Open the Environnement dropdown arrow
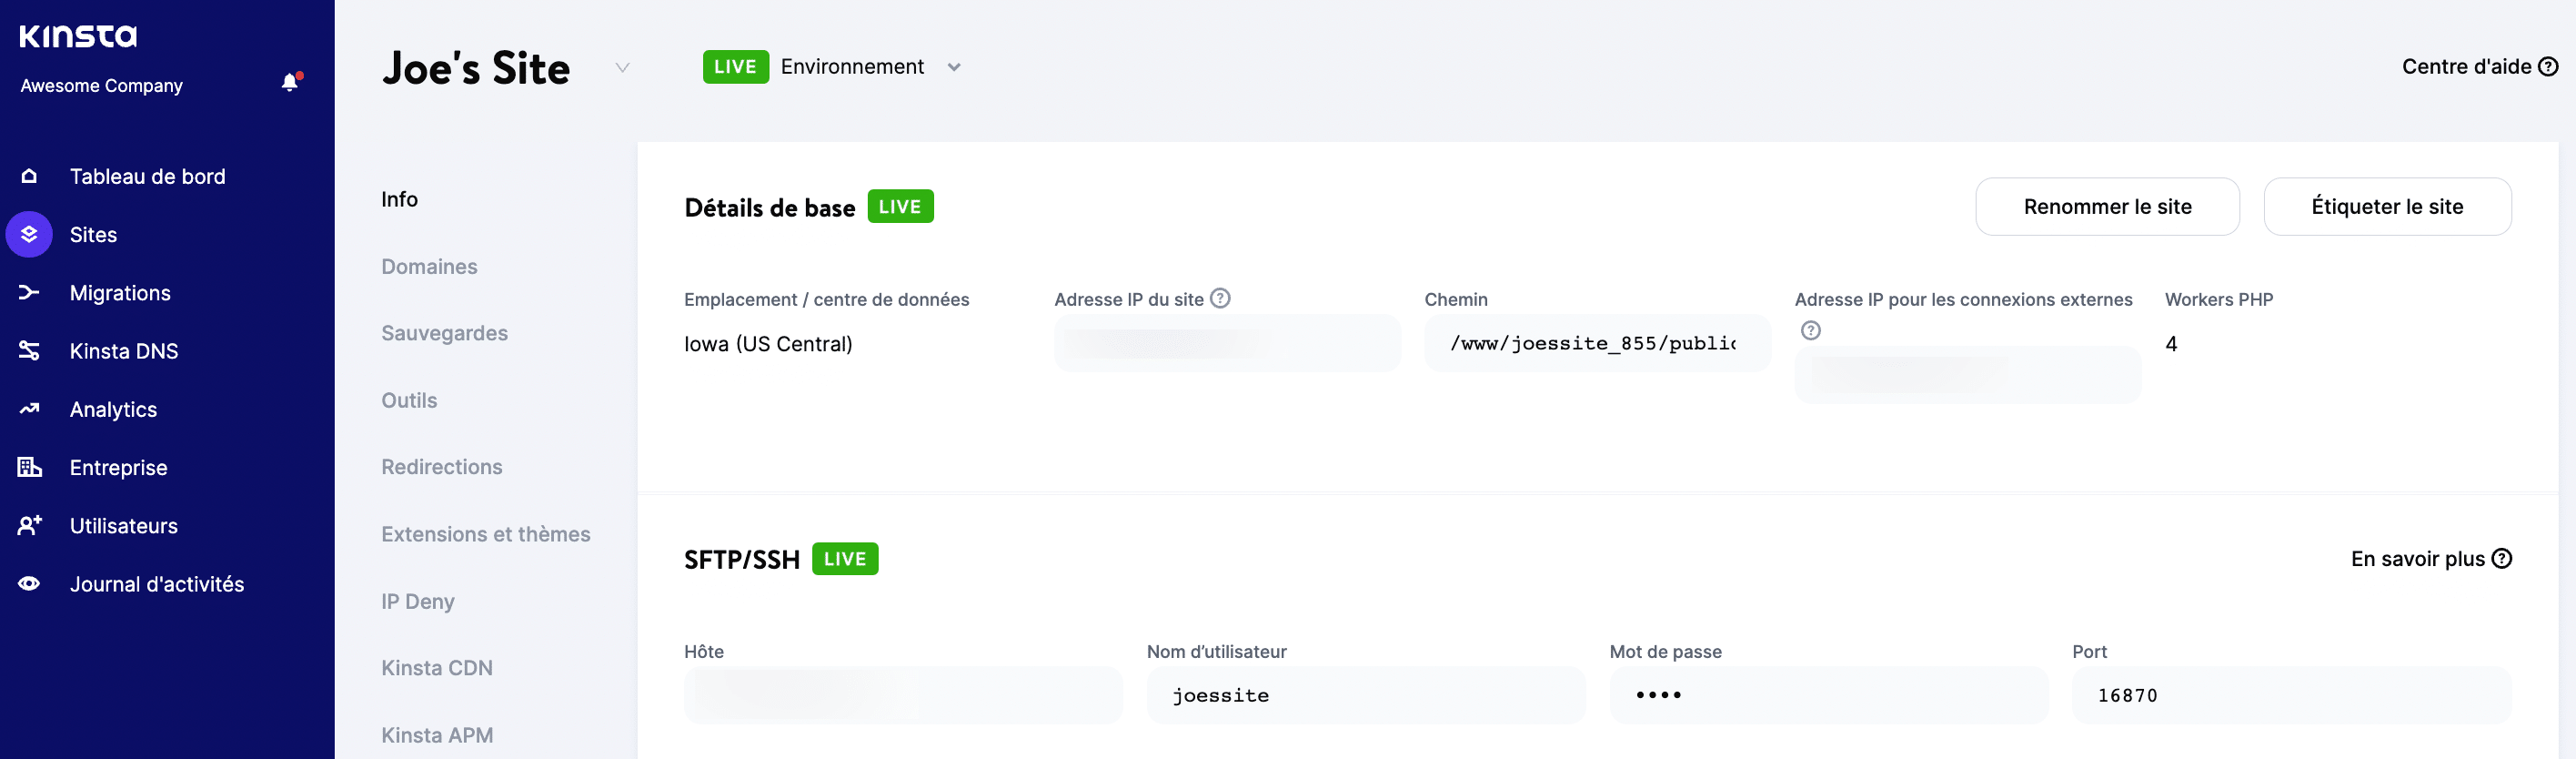This screenshot has height=759, width=2576. pyautogui.click(x=954, y=67)
